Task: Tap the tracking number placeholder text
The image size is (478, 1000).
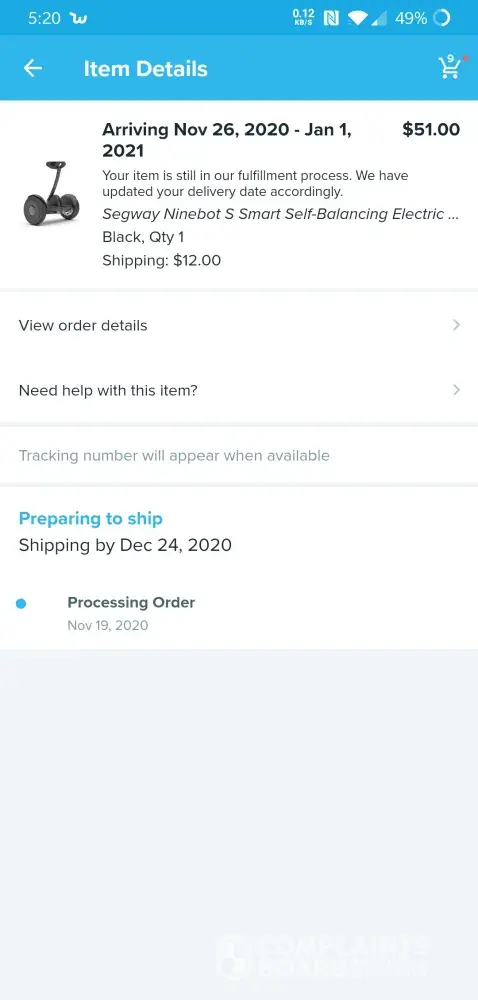Action: pos(174,455)
